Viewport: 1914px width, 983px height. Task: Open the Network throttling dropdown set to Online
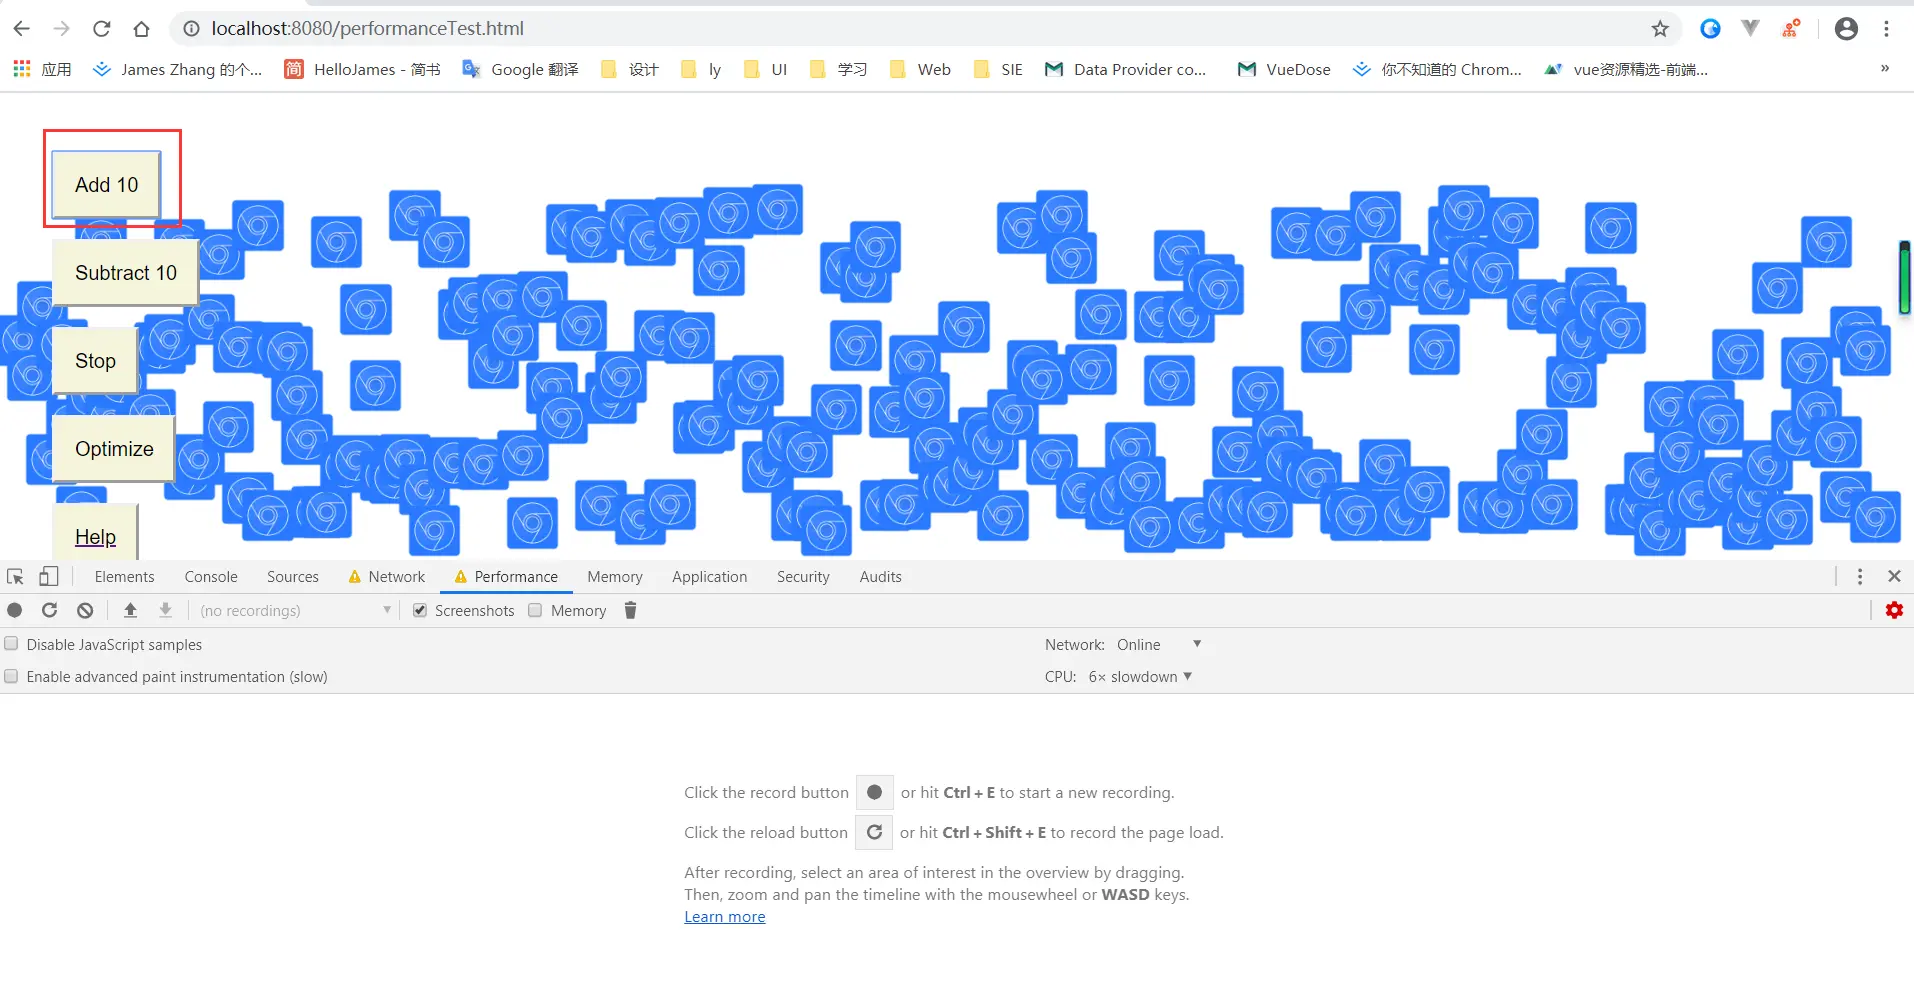click(x=1159, y=645)
